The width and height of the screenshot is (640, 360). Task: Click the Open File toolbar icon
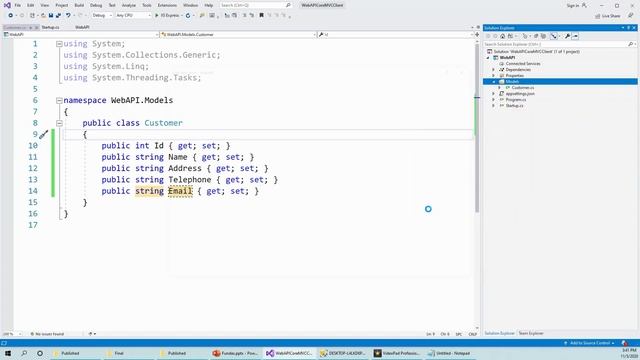point(43,16)
